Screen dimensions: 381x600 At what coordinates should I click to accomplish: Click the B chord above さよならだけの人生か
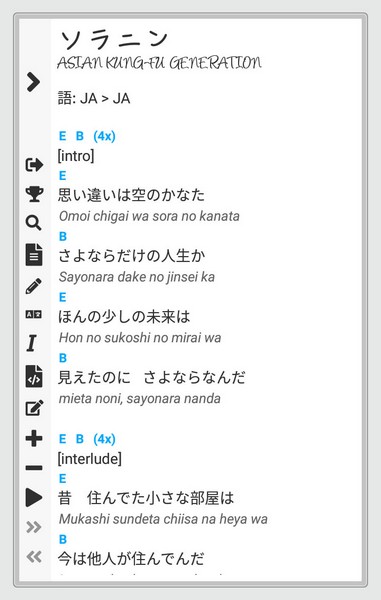pos(63,236)
